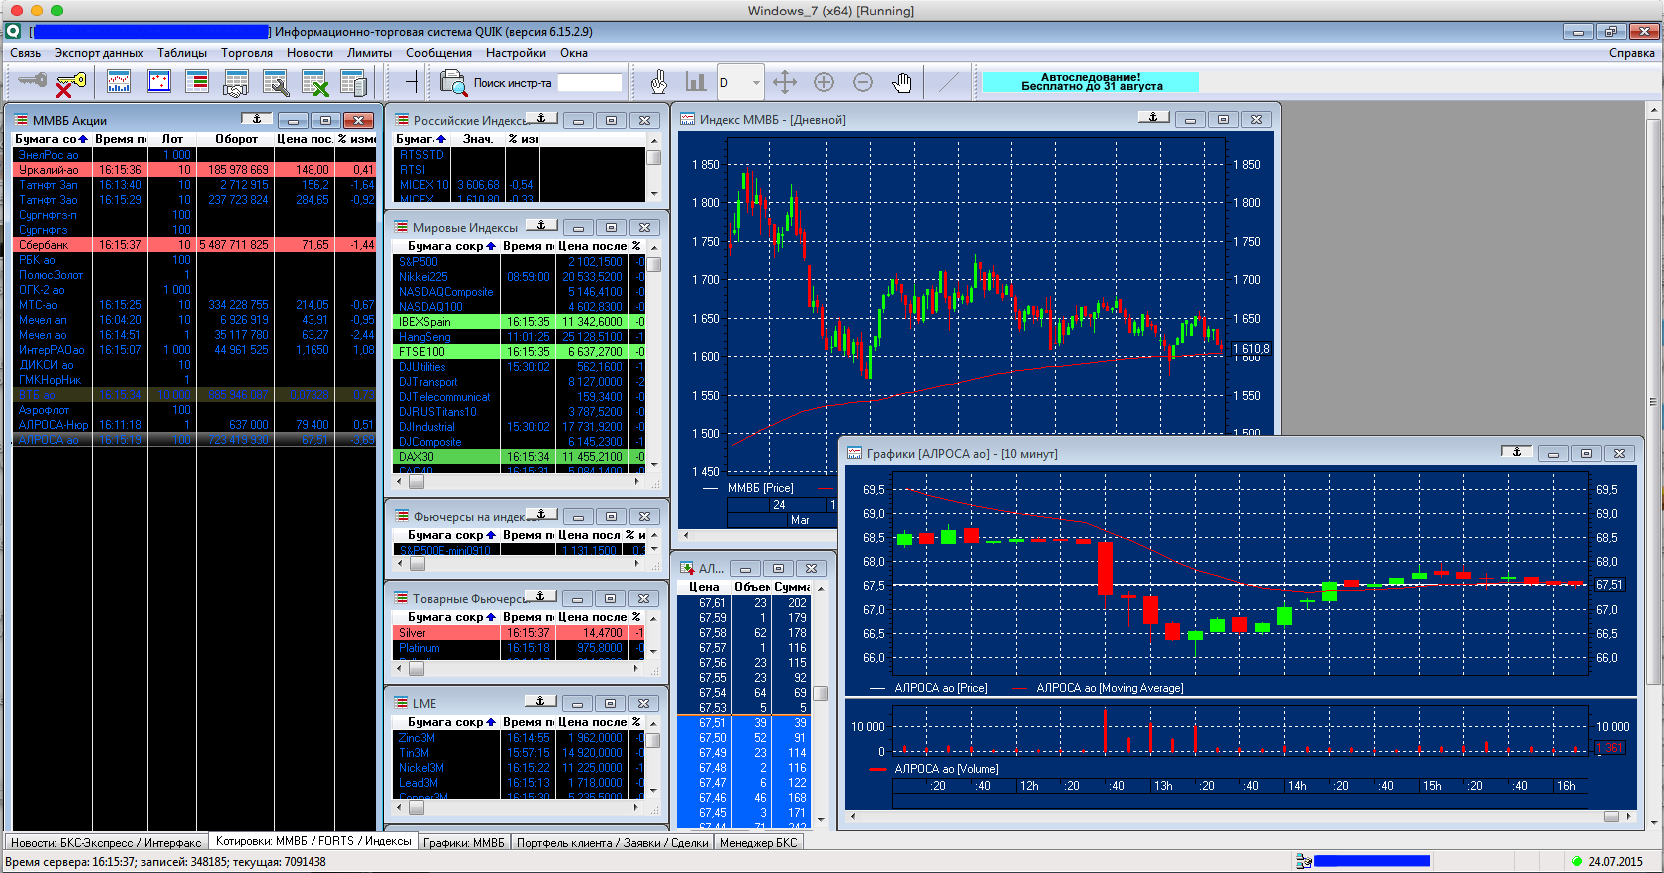The height and width of the screenshot is (873, 1664).
Task: Switch to Портфель клиента / Заявки / Сделки tab
Action: 613,842
